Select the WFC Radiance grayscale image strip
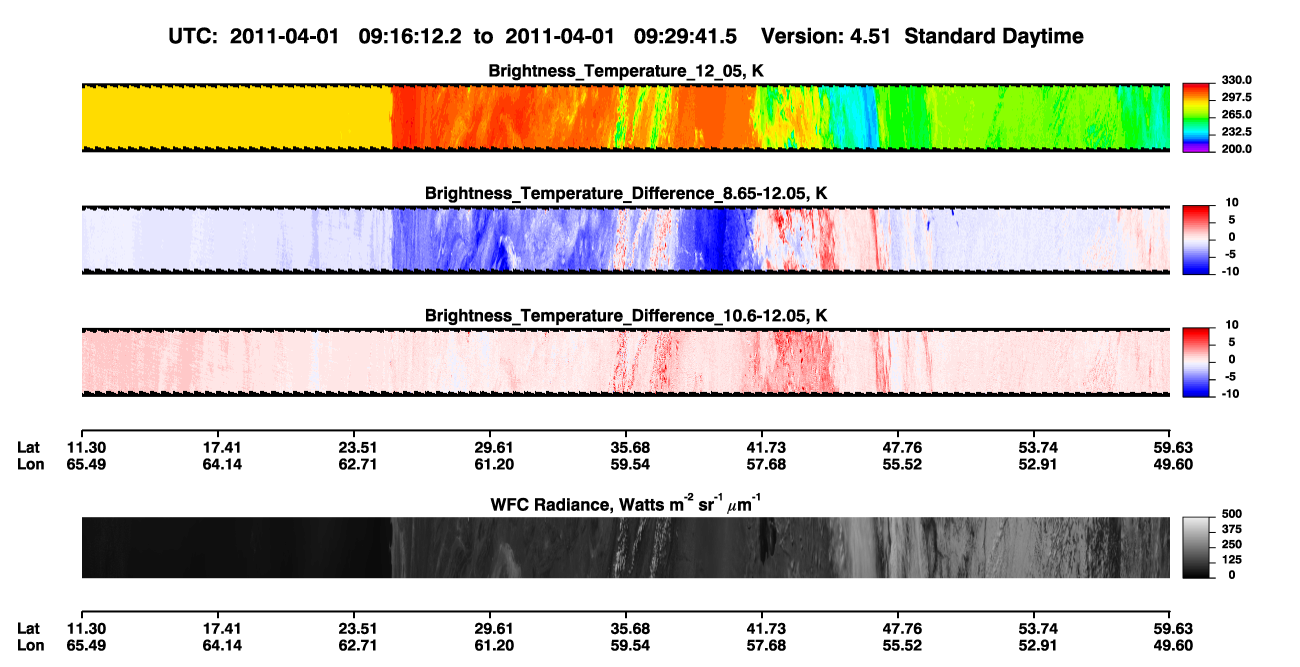 pos(625,547)
